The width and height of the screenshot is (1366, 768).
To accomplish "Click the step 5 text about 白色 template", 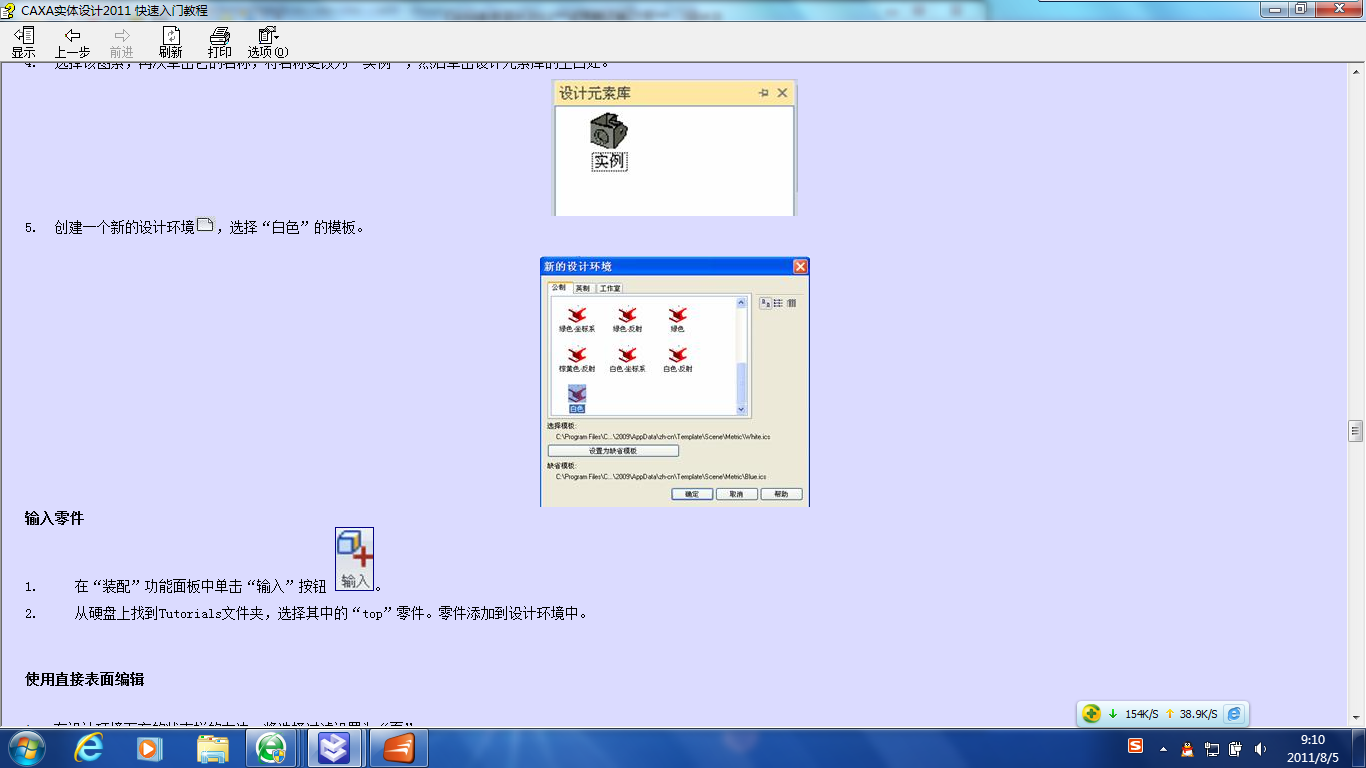I will tap(210, 227).
